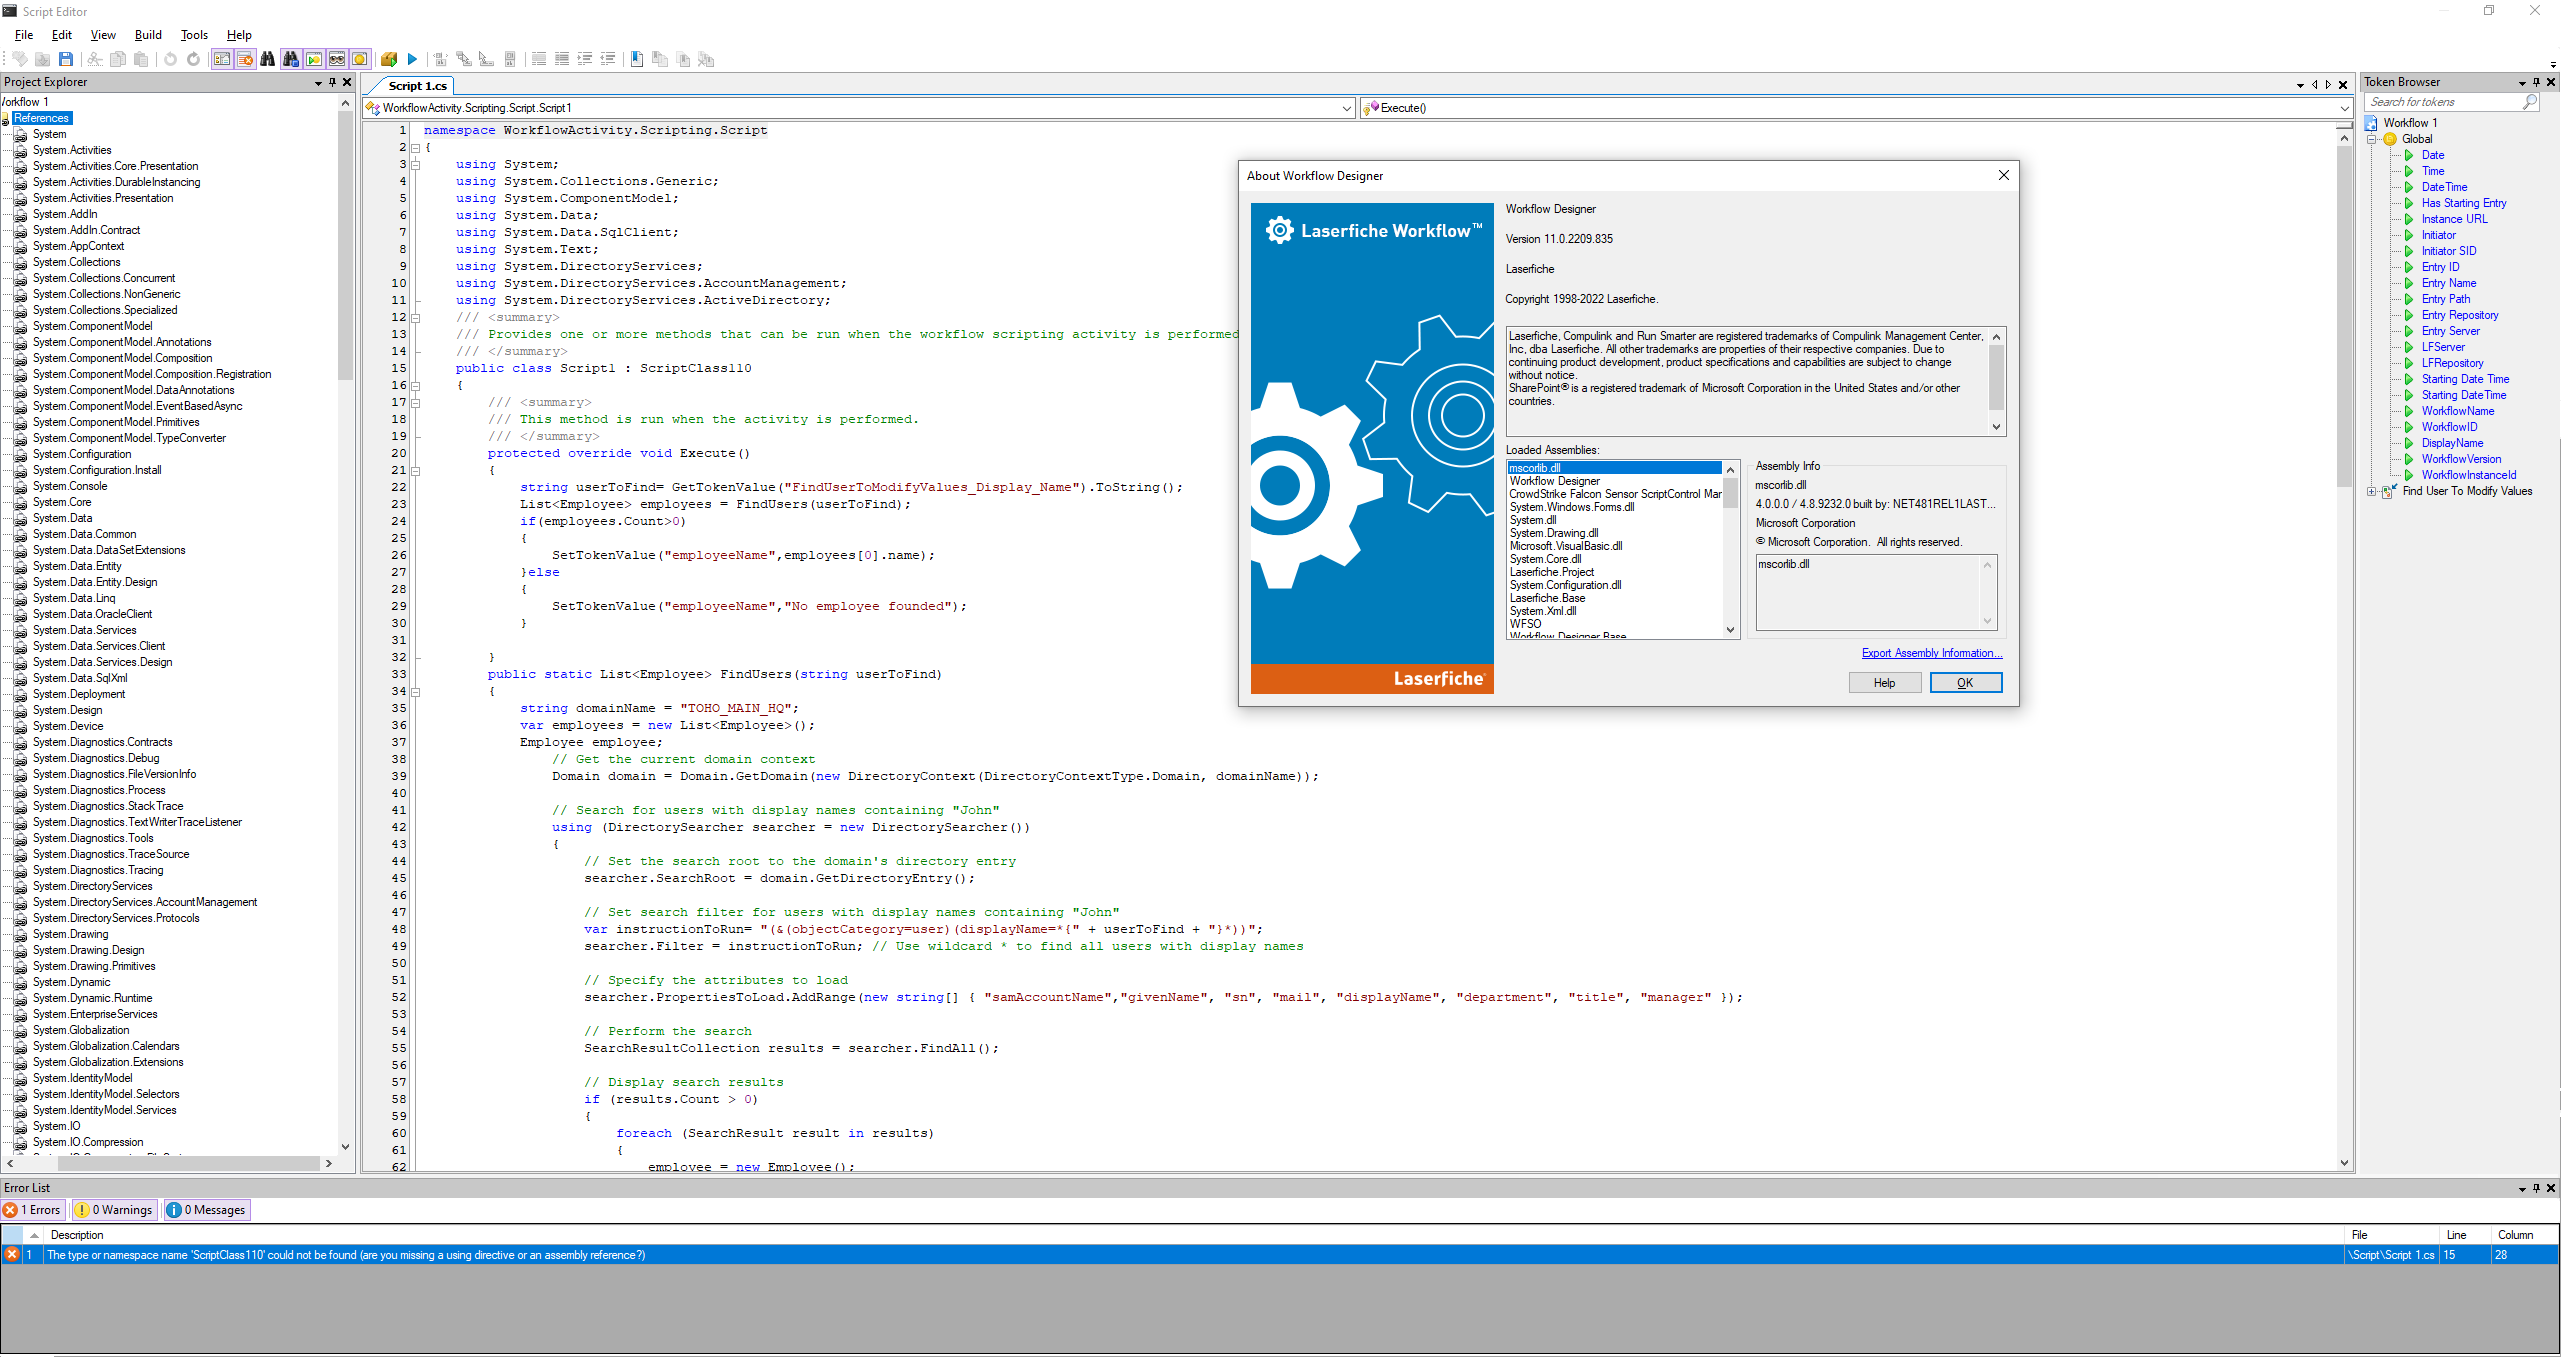Open the File menu
This screenshot has height=1357, width=2561.
tap(24, 35)
